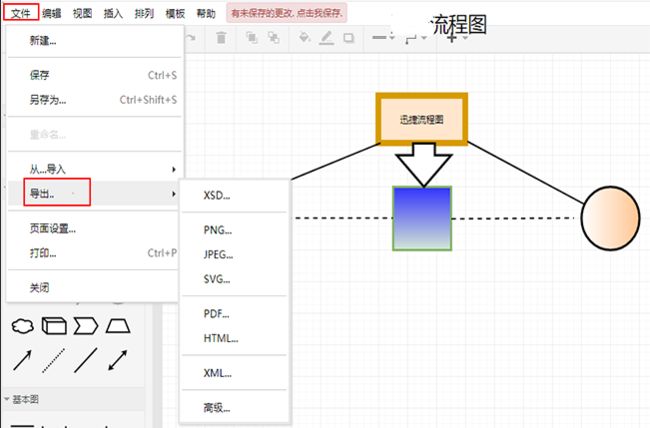The width and height of the screenshot is (650, 428).
Task: Select the white down arrow shape on canvas
Action: pos(424,164)
